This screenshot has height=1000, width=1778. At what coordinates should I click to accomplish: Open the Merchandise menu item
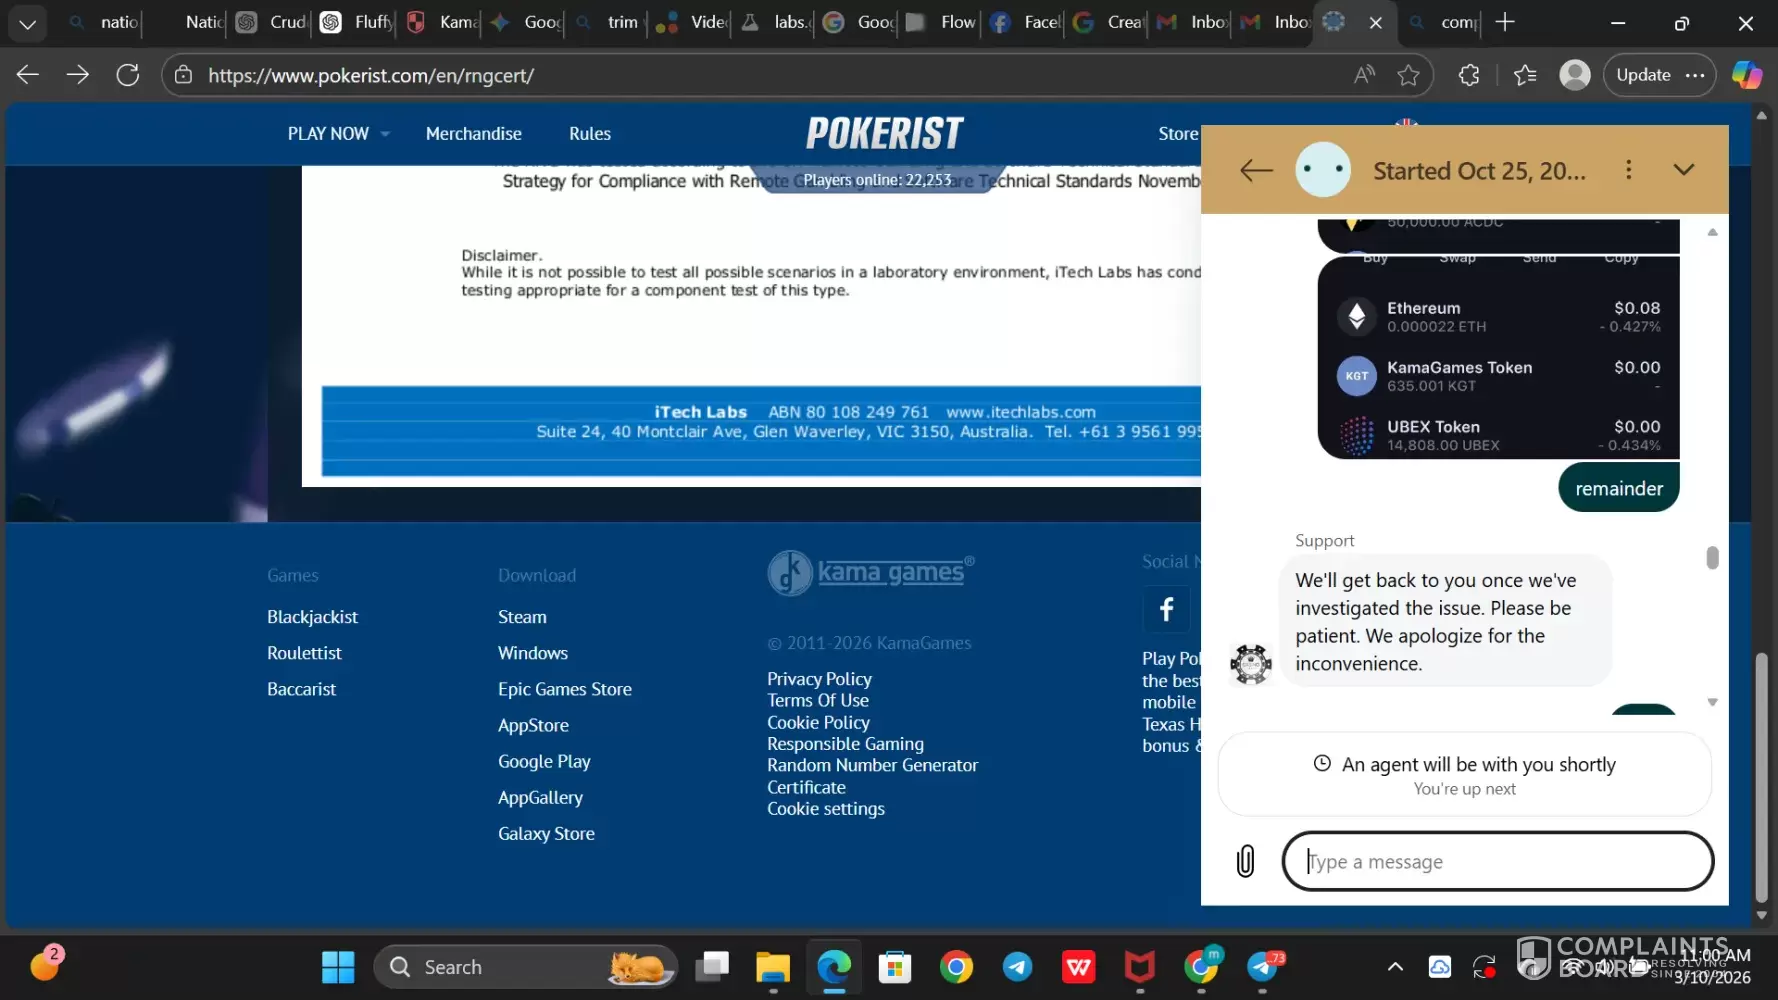tap(473, 134)
